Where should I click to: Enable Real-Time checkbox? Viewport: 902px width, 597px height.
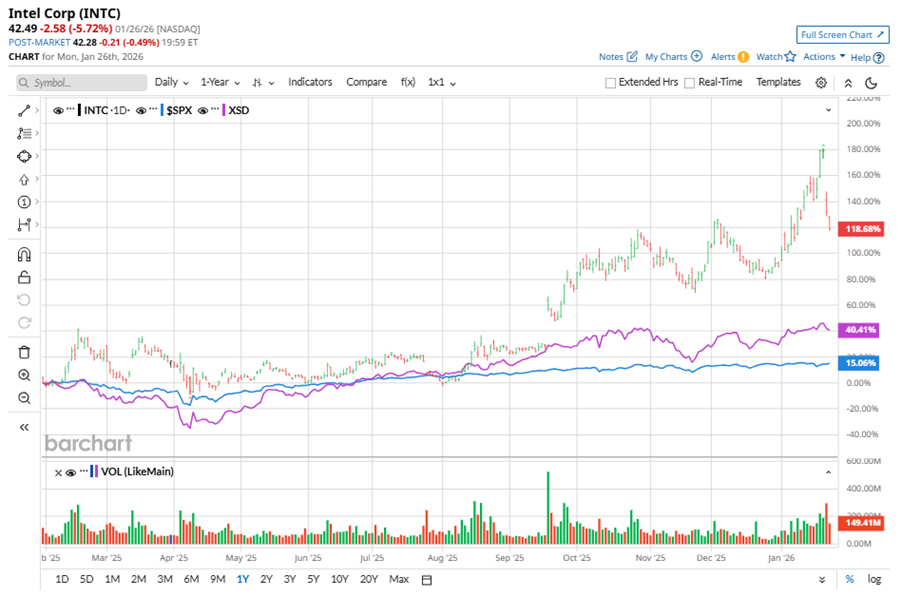click(689, 83)
